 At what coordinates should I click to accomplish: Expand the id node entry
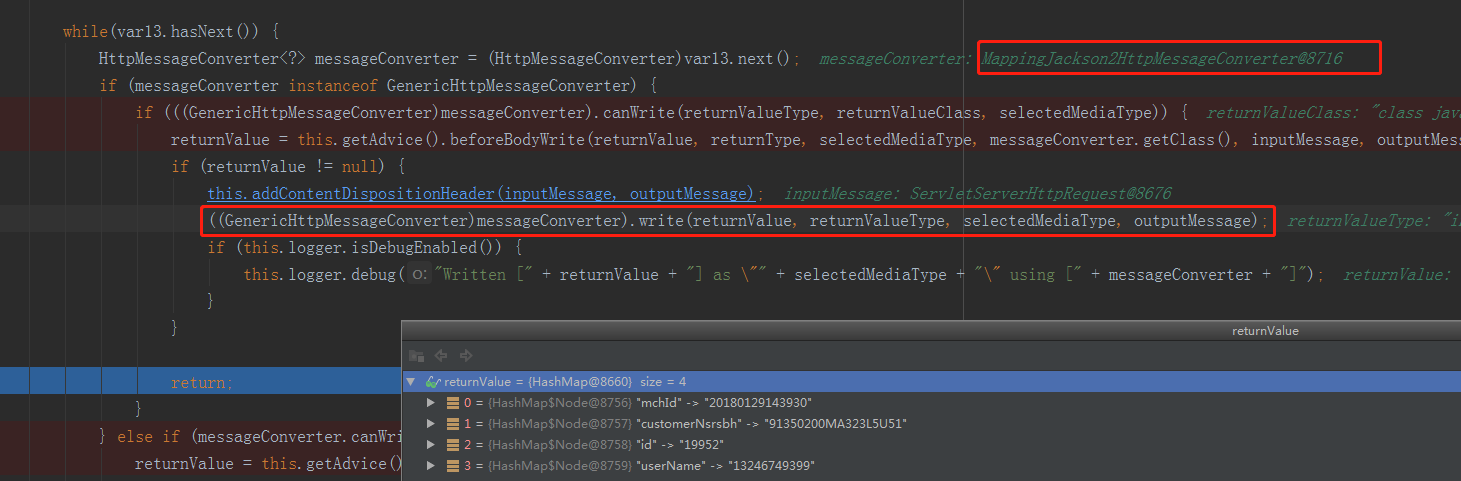click(x=431, y=444)
